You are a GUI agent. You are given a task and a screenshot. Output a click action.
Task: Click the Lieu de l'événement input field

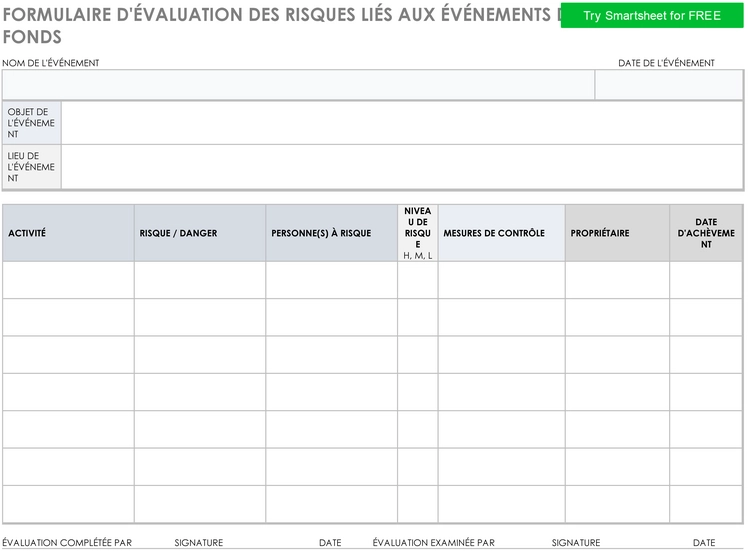[x=402, y=167]
